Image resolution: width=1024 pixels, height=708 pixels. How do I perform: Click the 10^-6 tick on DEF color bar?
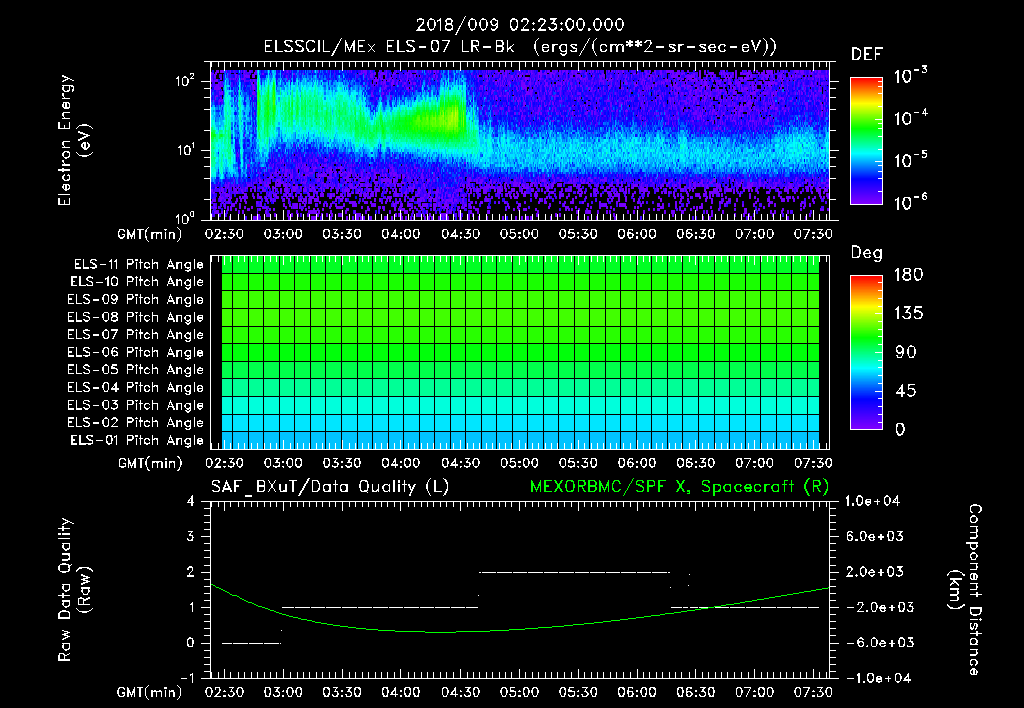(x=910, y=202)
